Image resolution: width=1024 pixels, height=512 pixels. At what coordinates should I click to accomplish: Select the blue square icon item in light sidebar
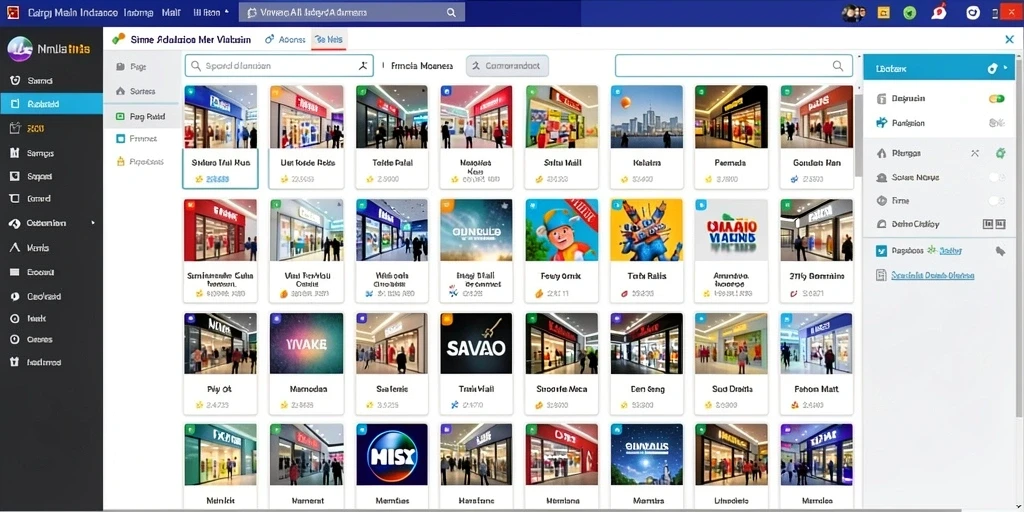point(140,138)
